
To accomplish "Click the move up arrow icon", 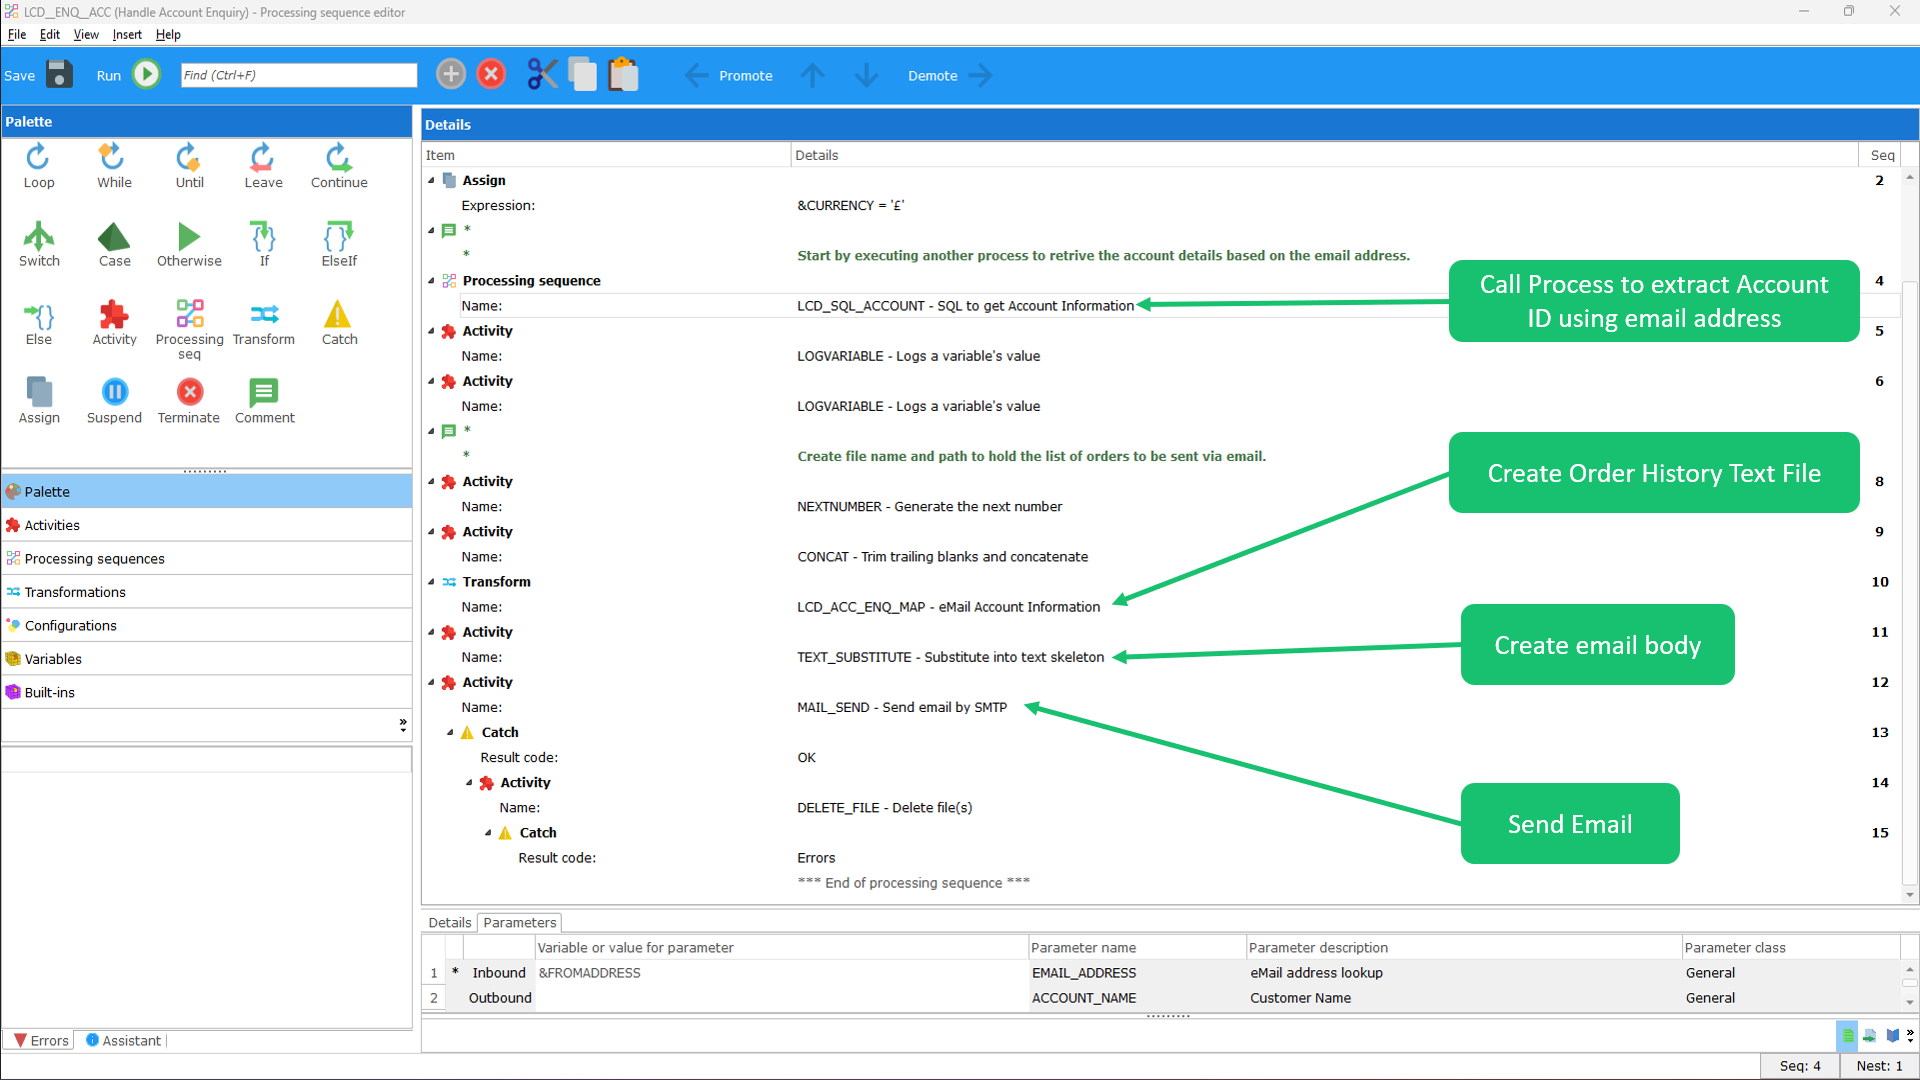I will click(813, 75).
